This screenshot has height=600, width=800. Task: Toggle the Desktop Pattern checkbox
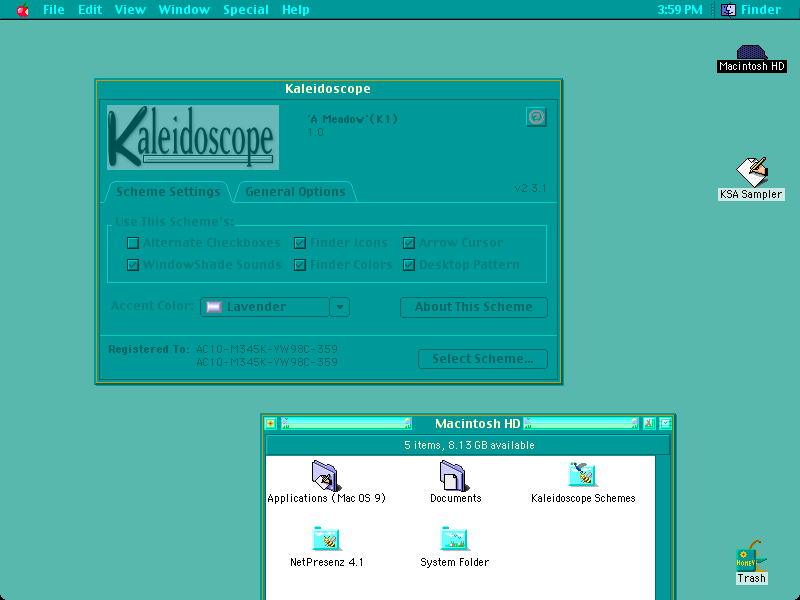coord(409,265)
